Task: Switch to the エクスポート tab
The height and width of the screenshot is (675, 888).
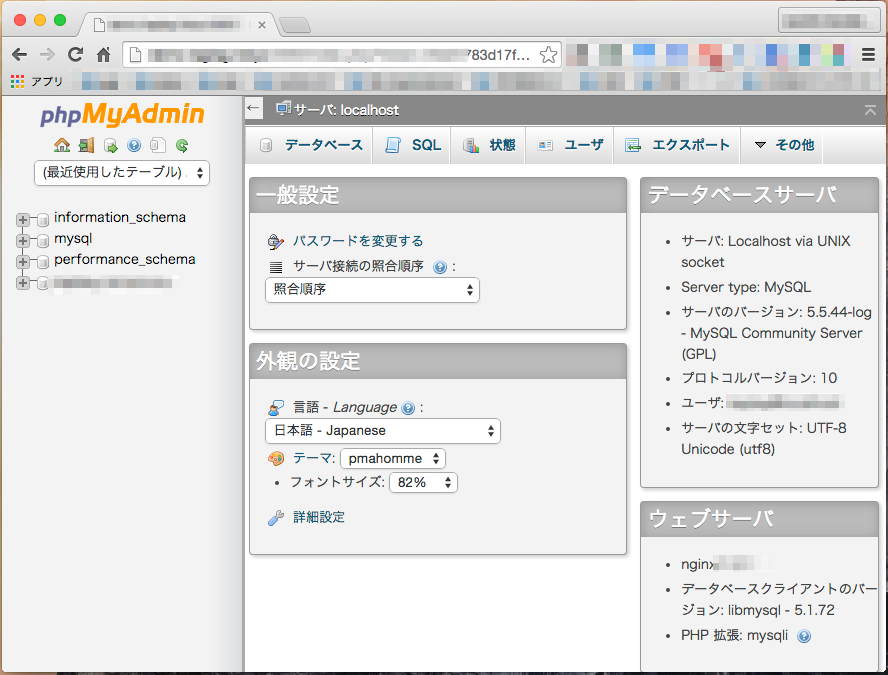Action: tap(677, 146)
